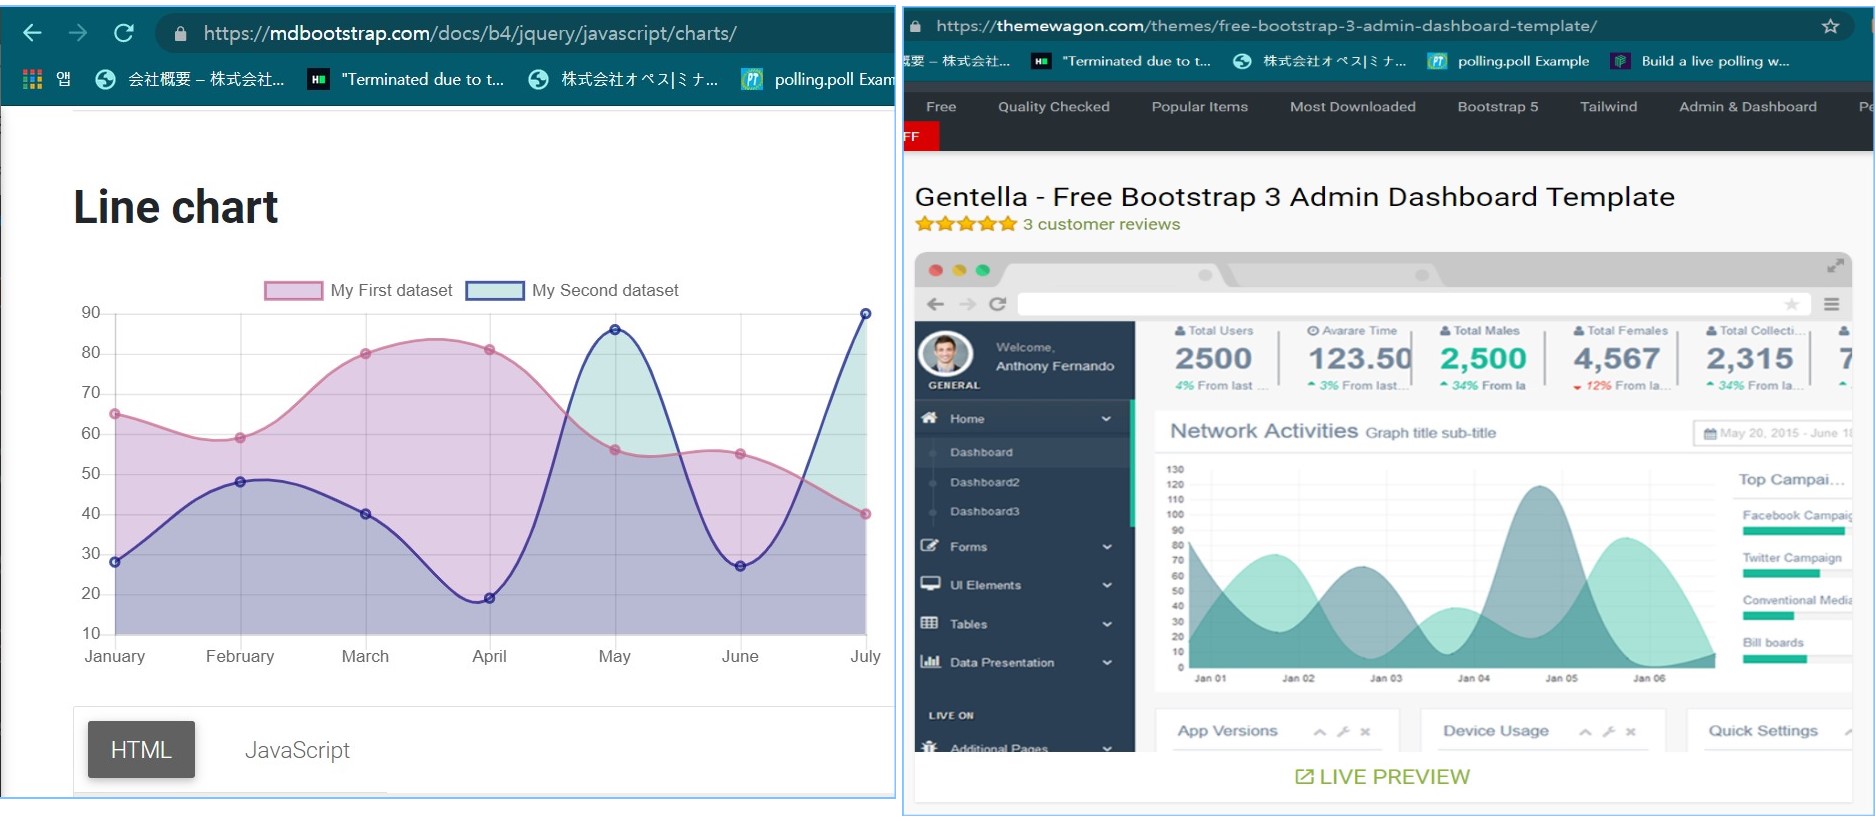Click the hamburger menu icon in the preview mockup
Viewport: 1876px width, 822px height.
click(1831, 304)
